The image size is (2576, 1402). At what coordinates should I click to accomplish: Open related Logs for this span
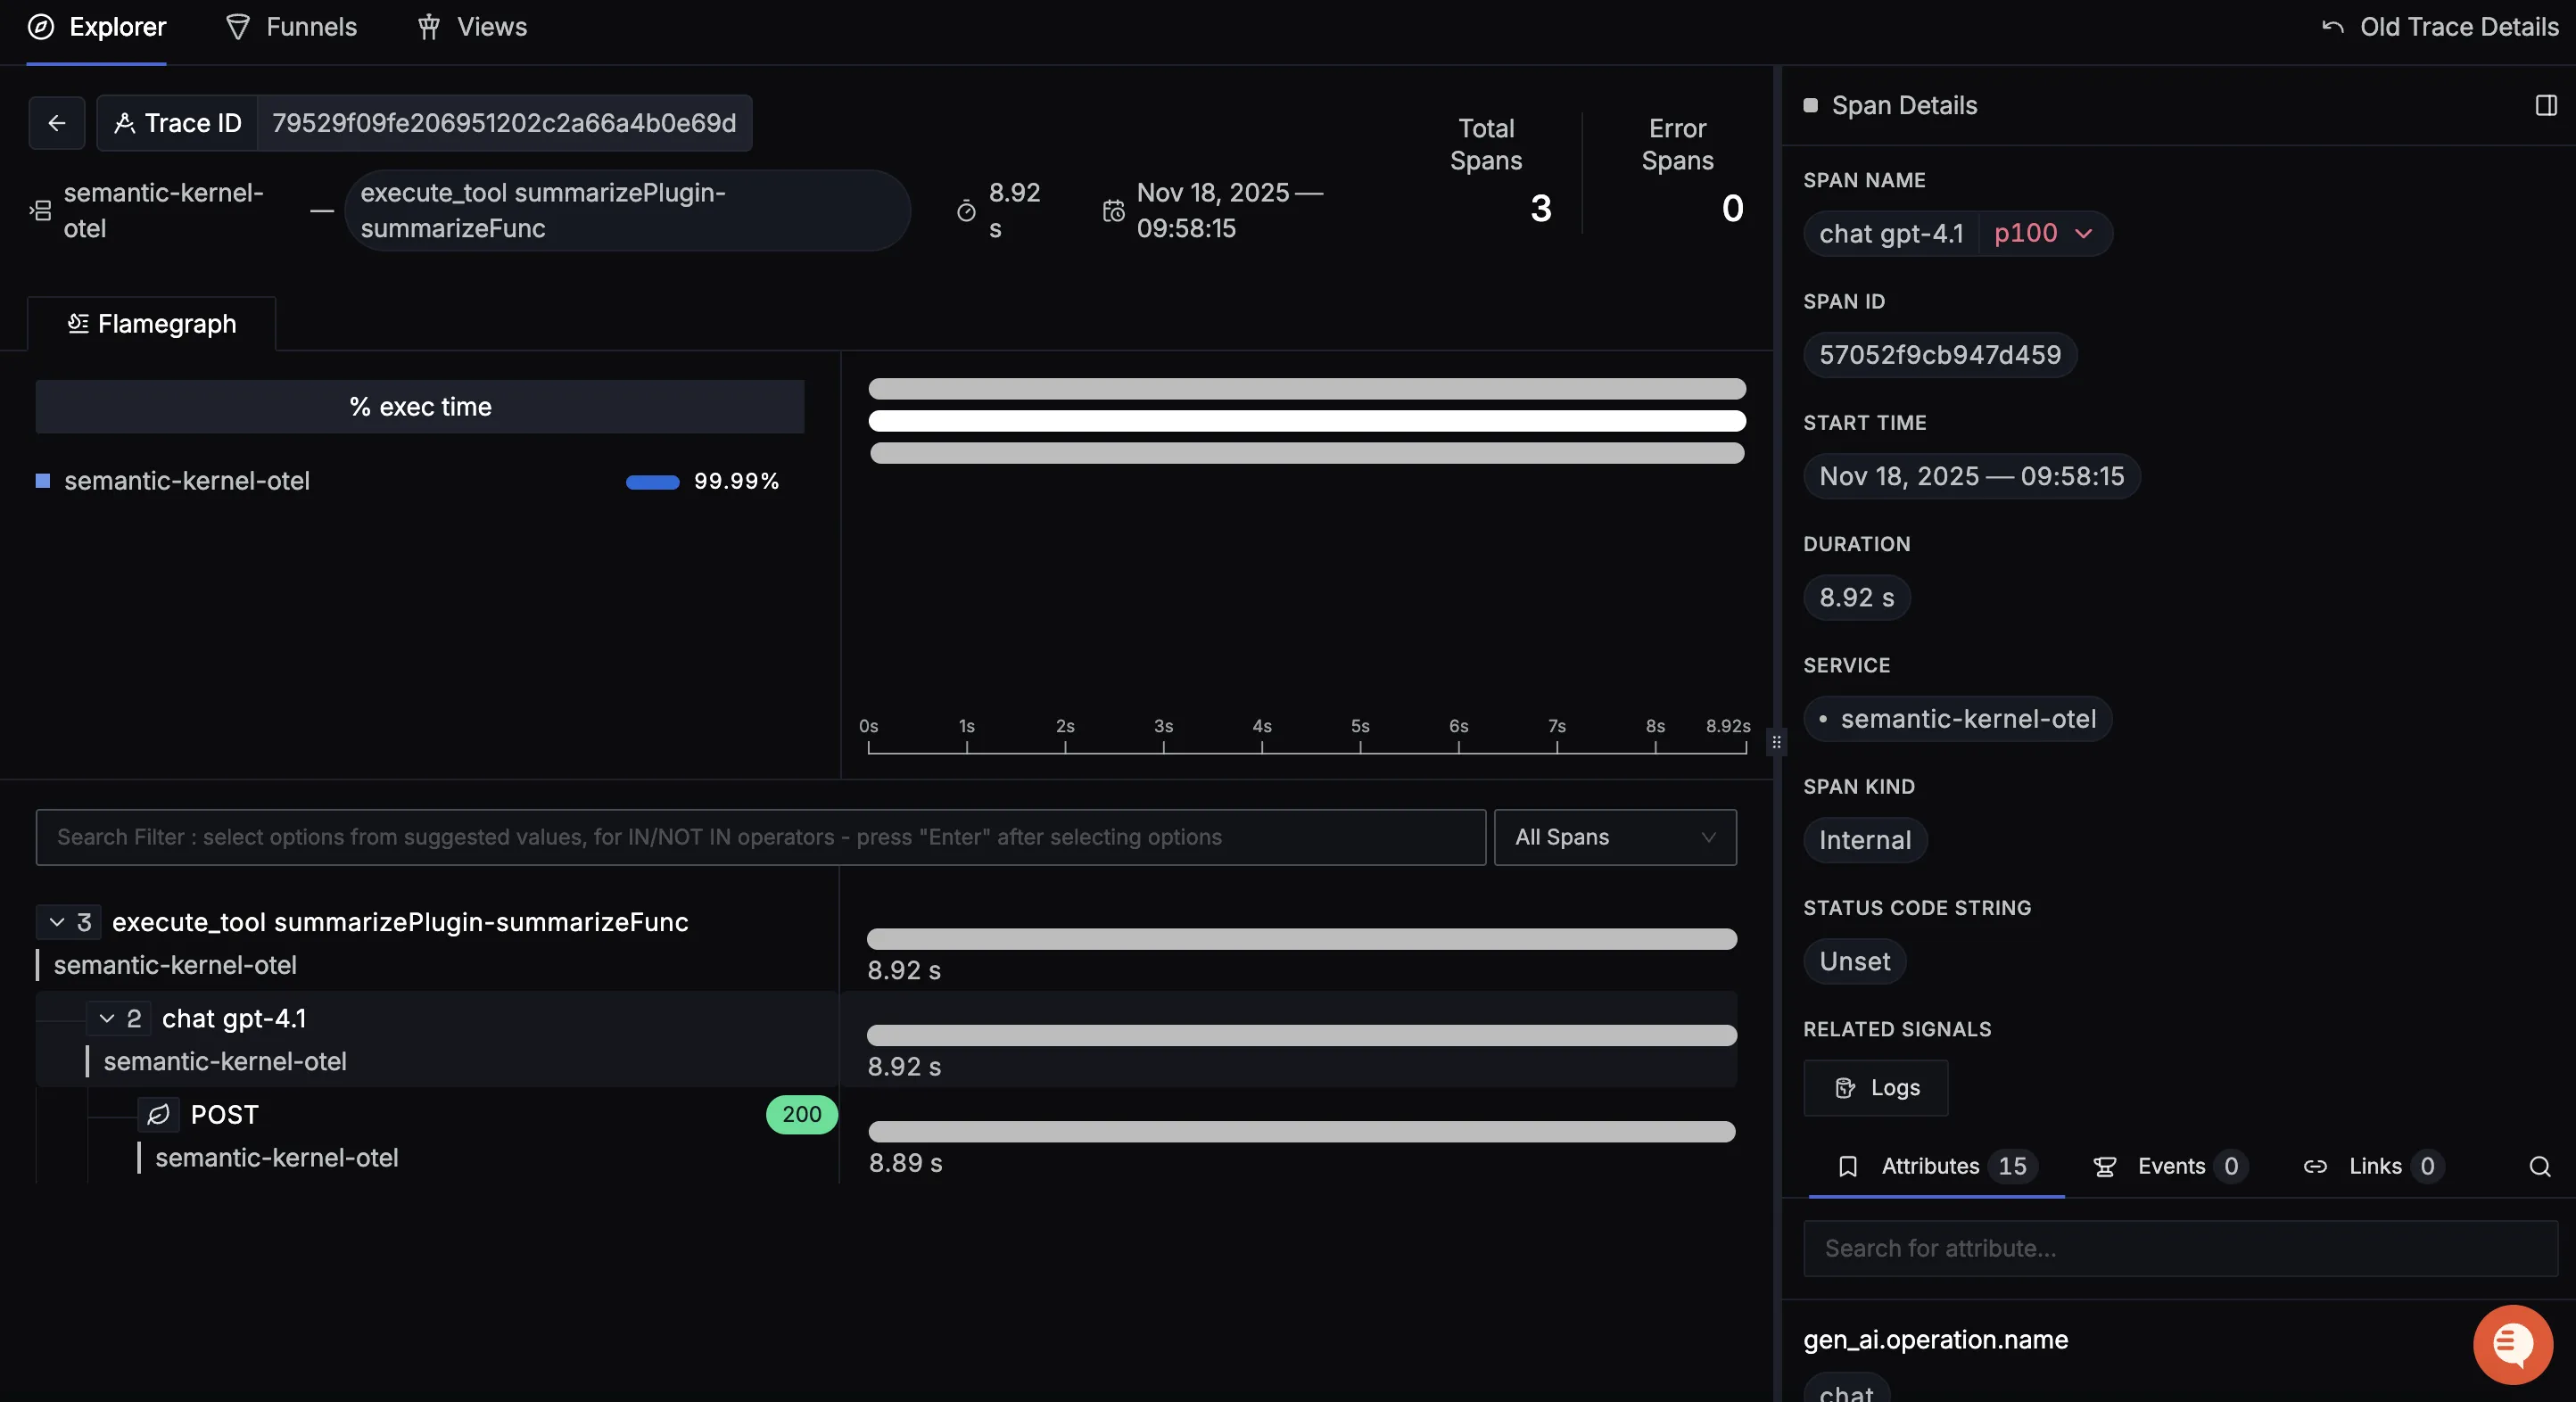pyautogui.click(x=1876, y=1088)
